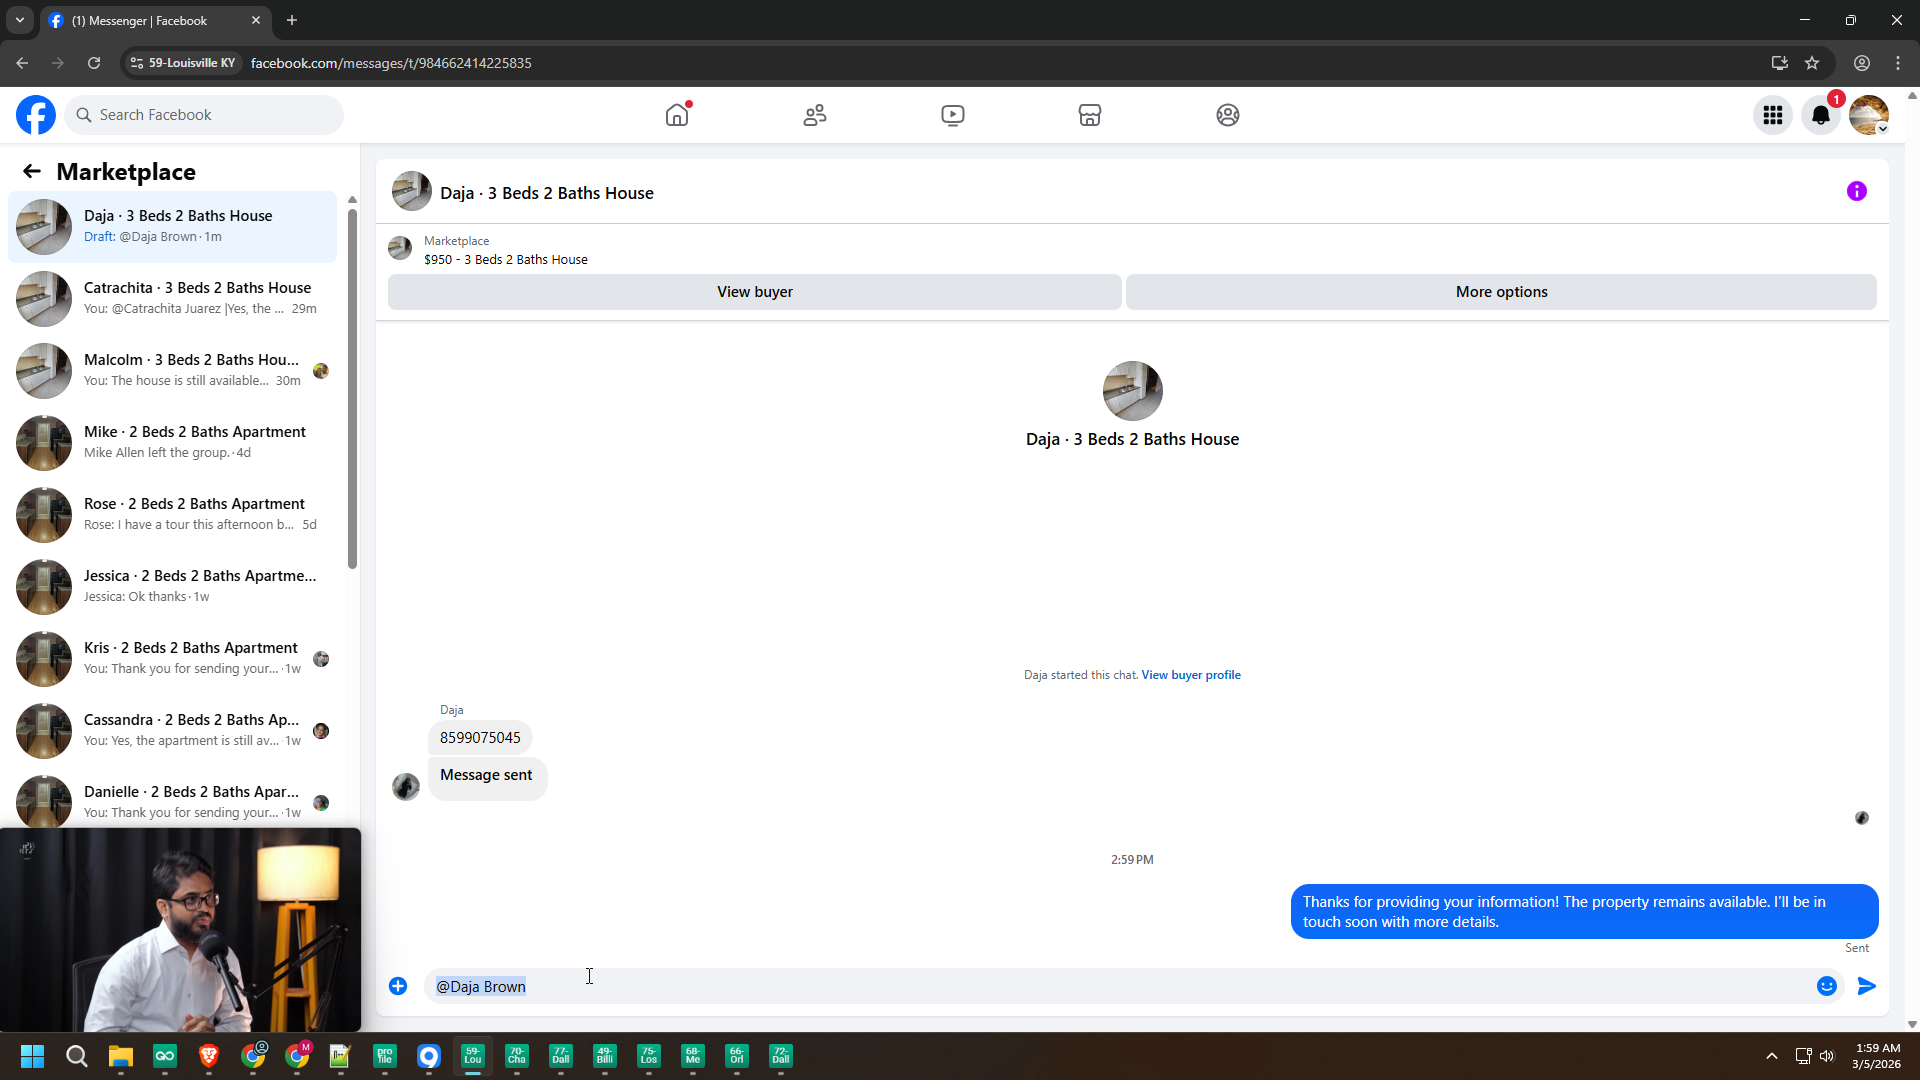
Task: Open the Groups icon in top navigation
Action: point(1228,115)
